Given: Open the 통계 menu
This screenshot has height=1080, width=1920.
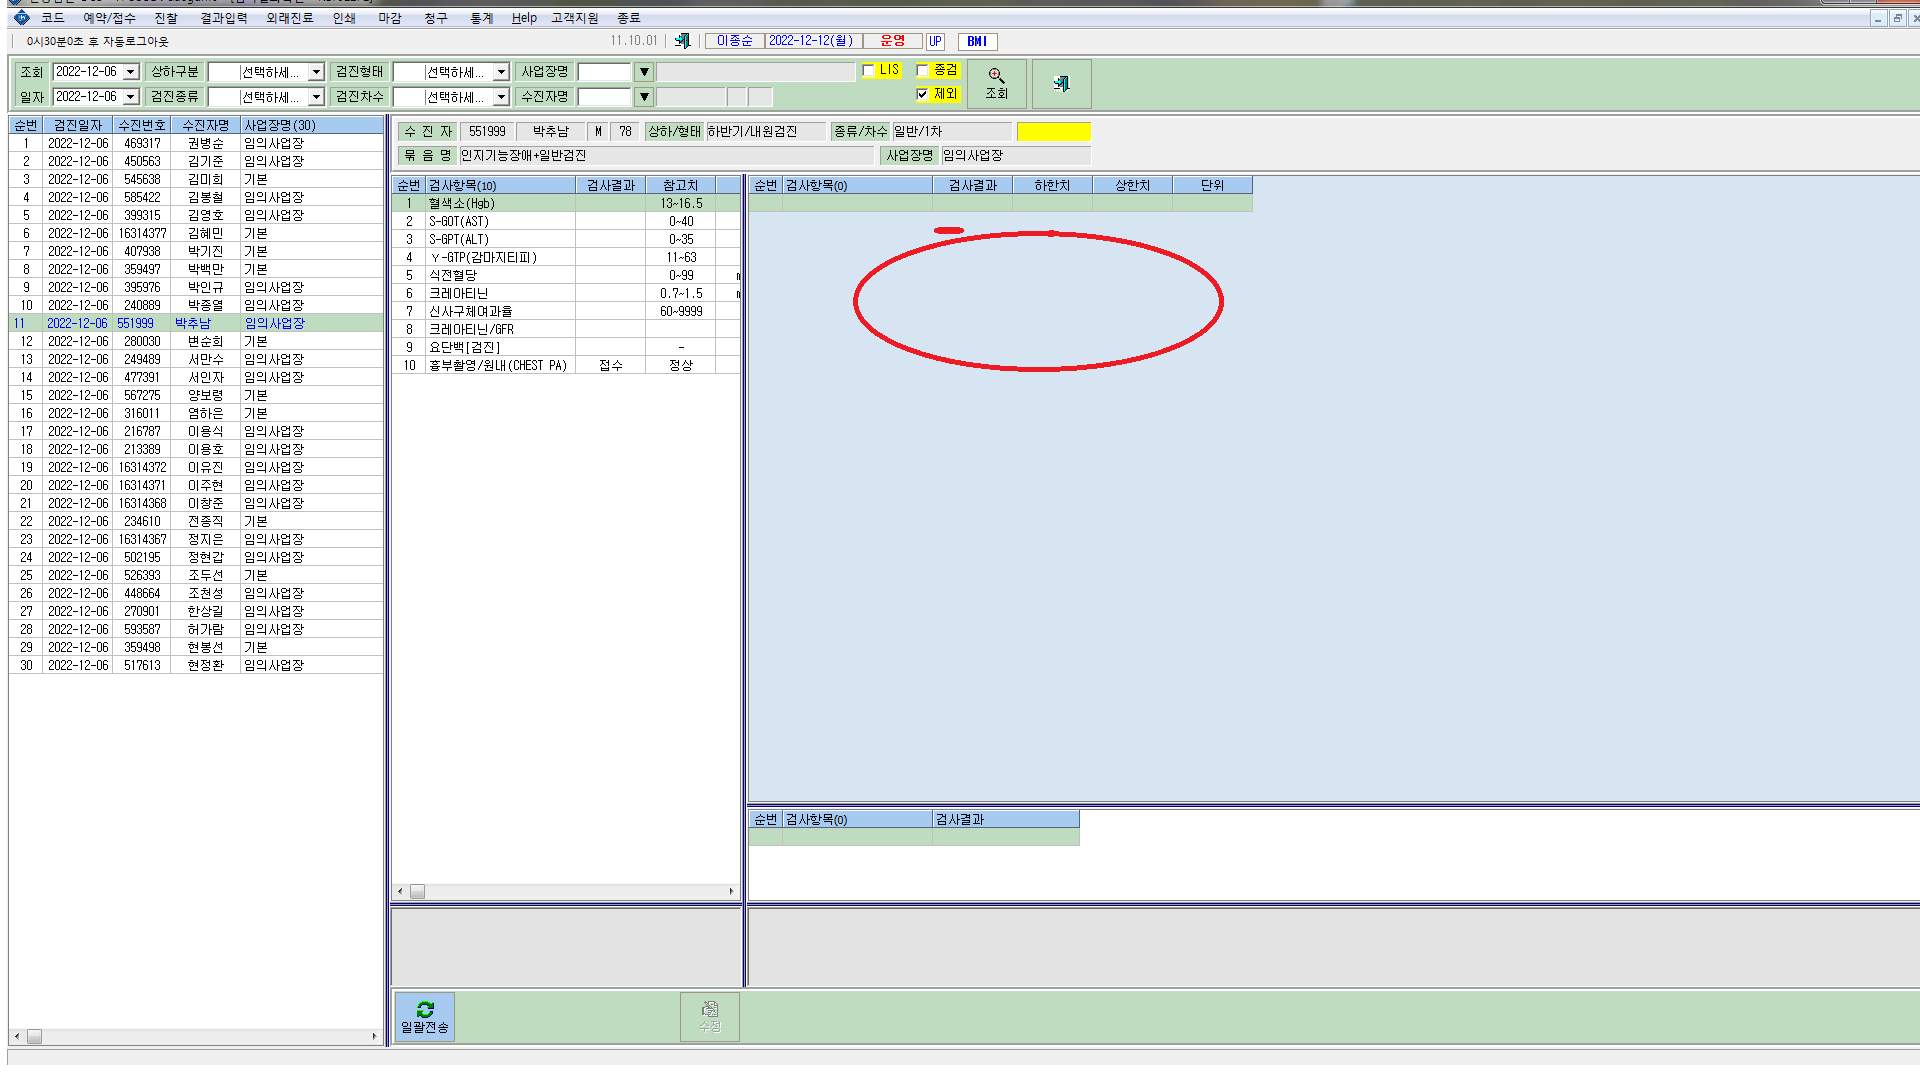Looking at the screenshot, I should pos(482,18).
